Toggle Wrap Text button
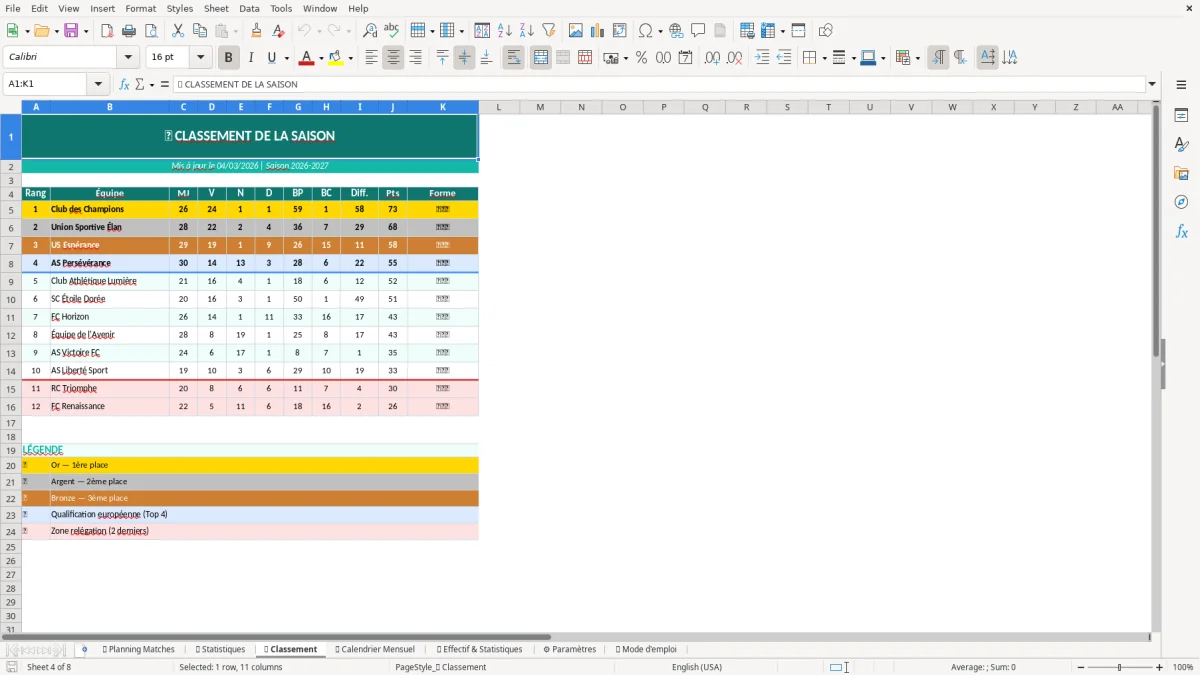This screenshot has width=1200, height=675. pyautogui.click(x=513, y=58)
